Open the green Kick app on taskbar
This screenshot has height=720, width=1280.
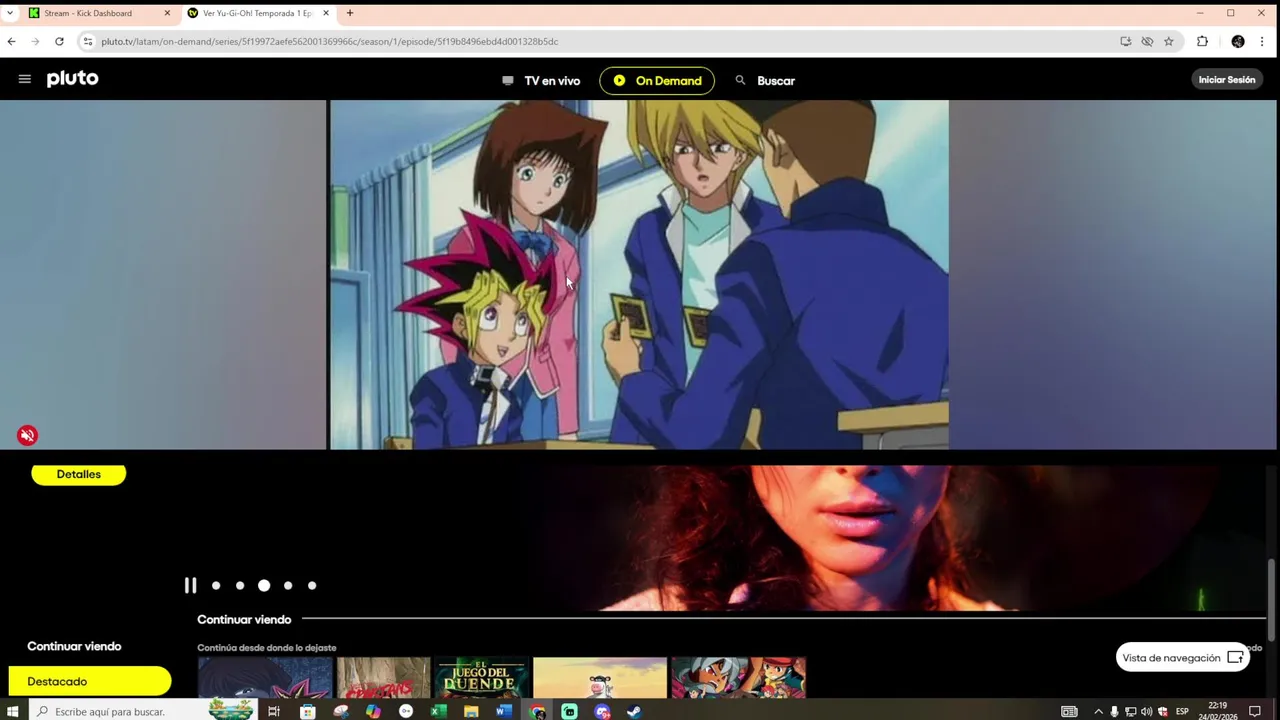[x=569, y=711]
